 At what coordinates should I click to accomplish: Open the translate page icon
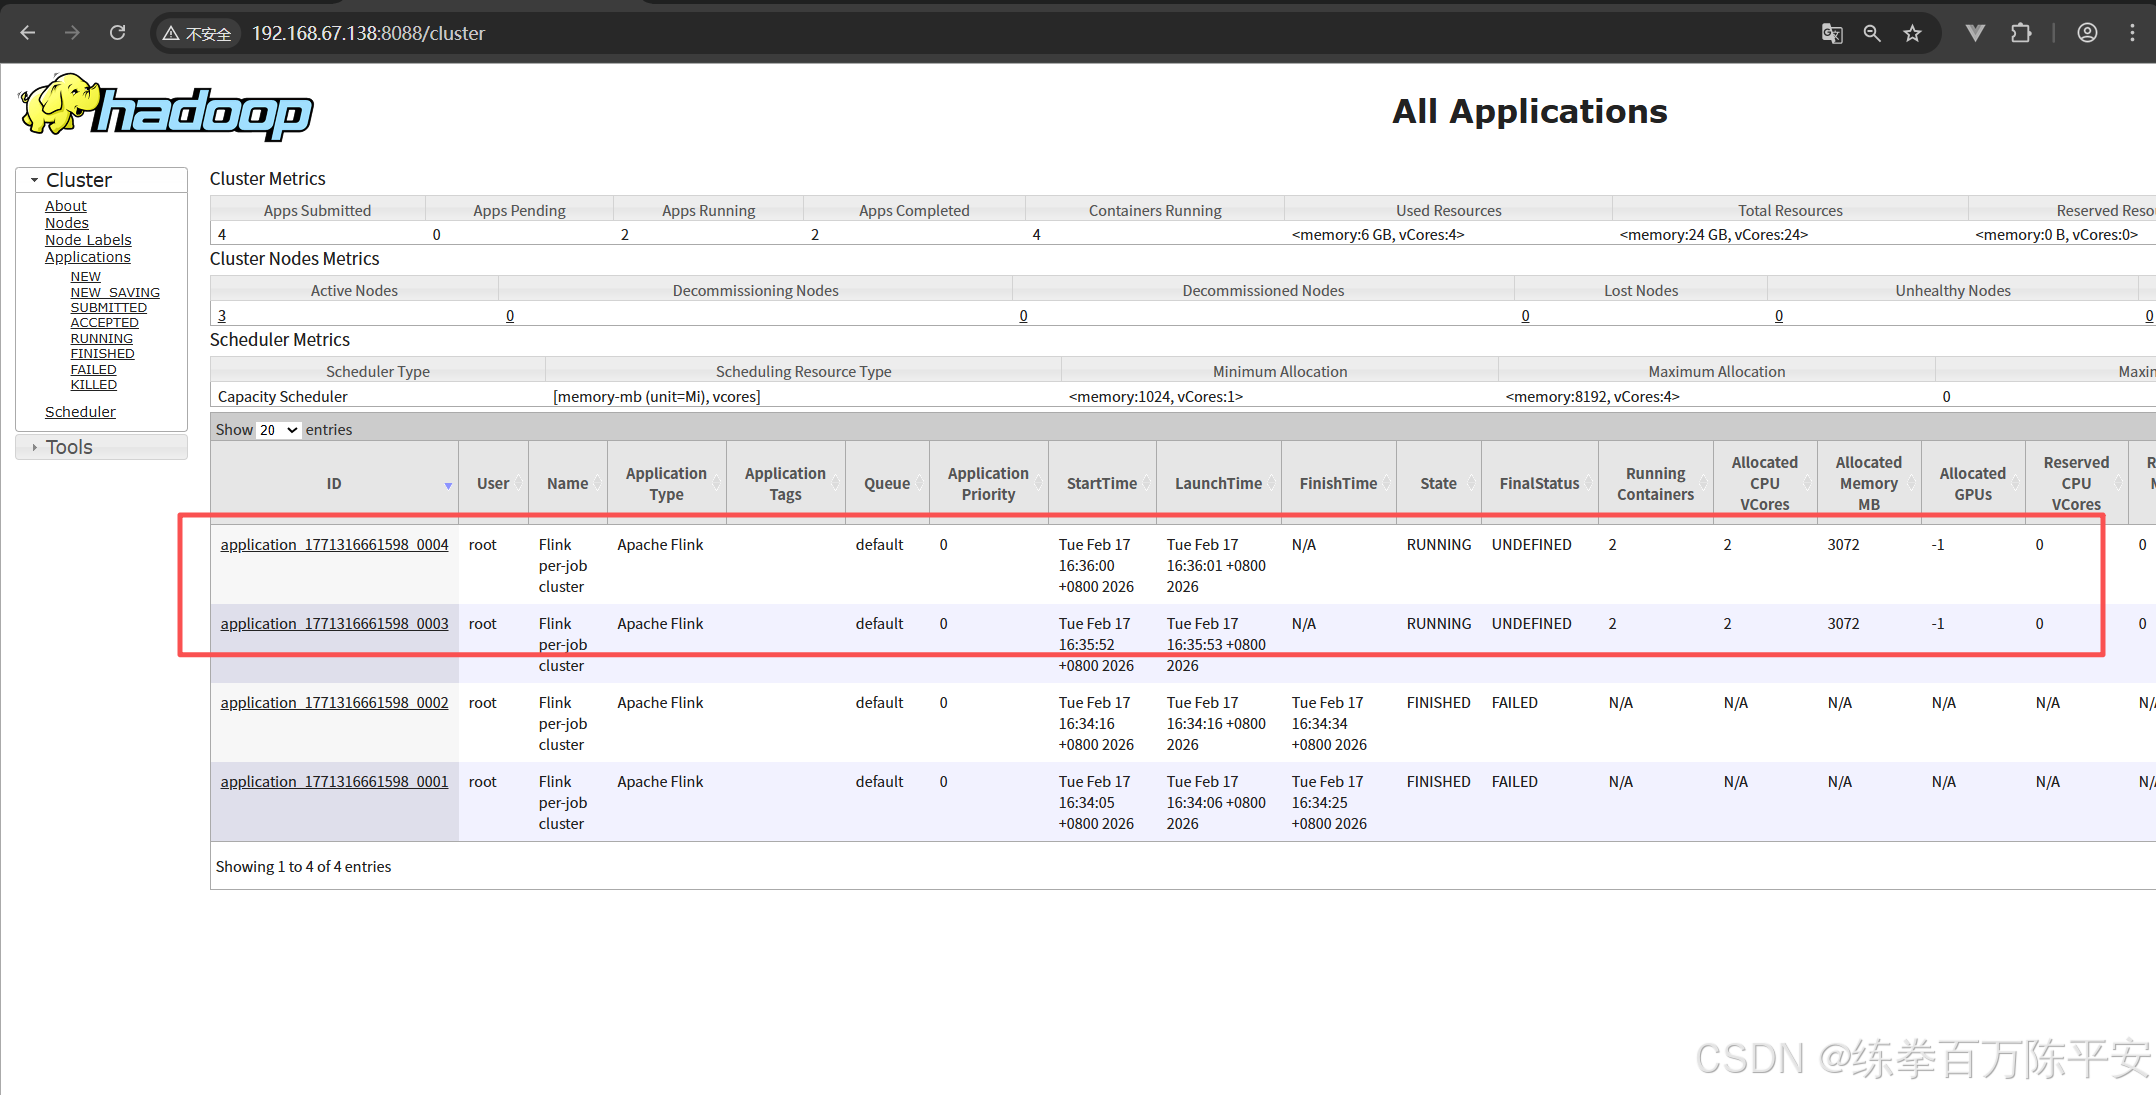click(1832, 33)
